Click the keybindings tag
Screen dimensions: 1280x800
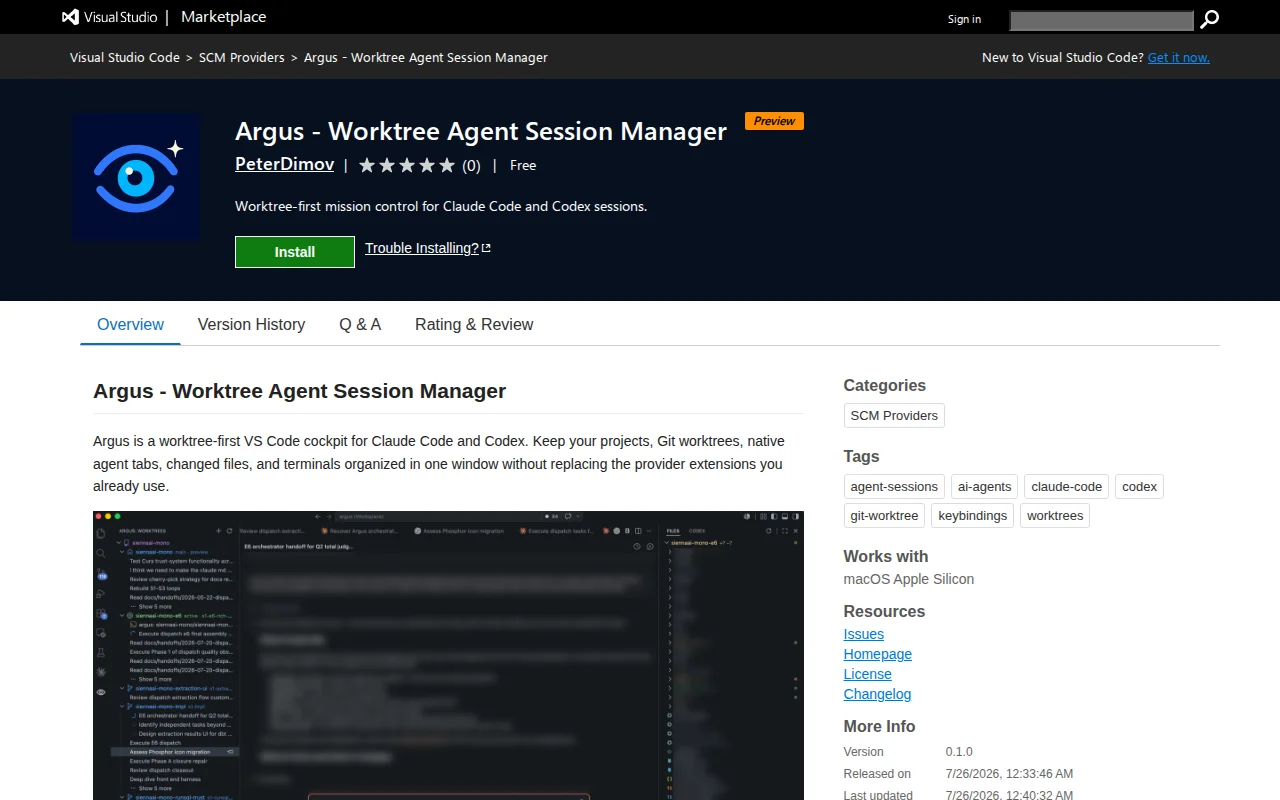point(972,515)
